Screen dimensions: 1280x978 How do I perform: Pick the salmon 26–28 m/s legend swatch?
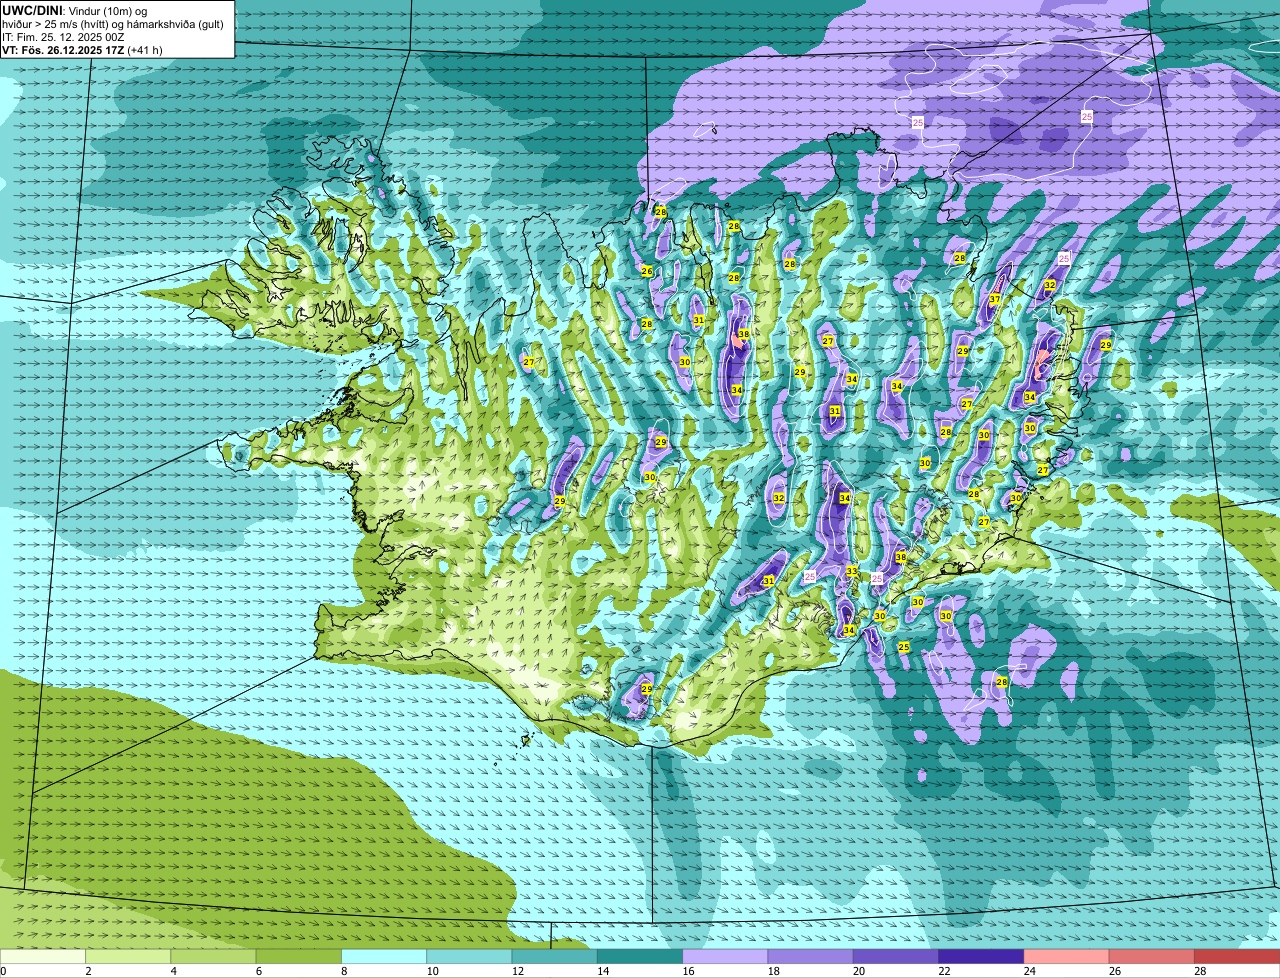click(x=1152, y=956)
